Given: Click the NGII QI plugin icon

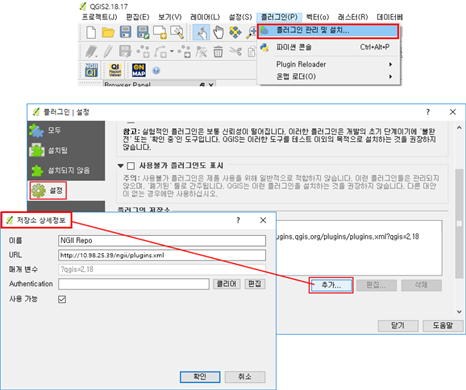Looking at the screenshot, I should pos(91,70).
